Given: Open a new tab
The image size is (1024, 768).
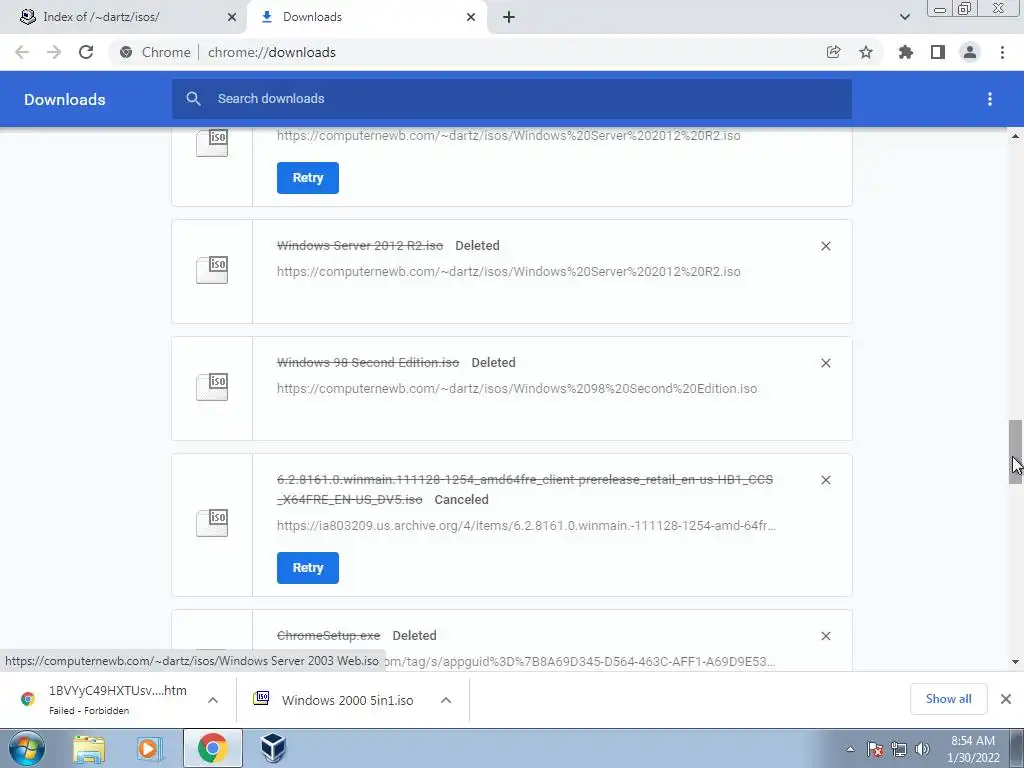Looking at the screenshot, I should point(509,17).
